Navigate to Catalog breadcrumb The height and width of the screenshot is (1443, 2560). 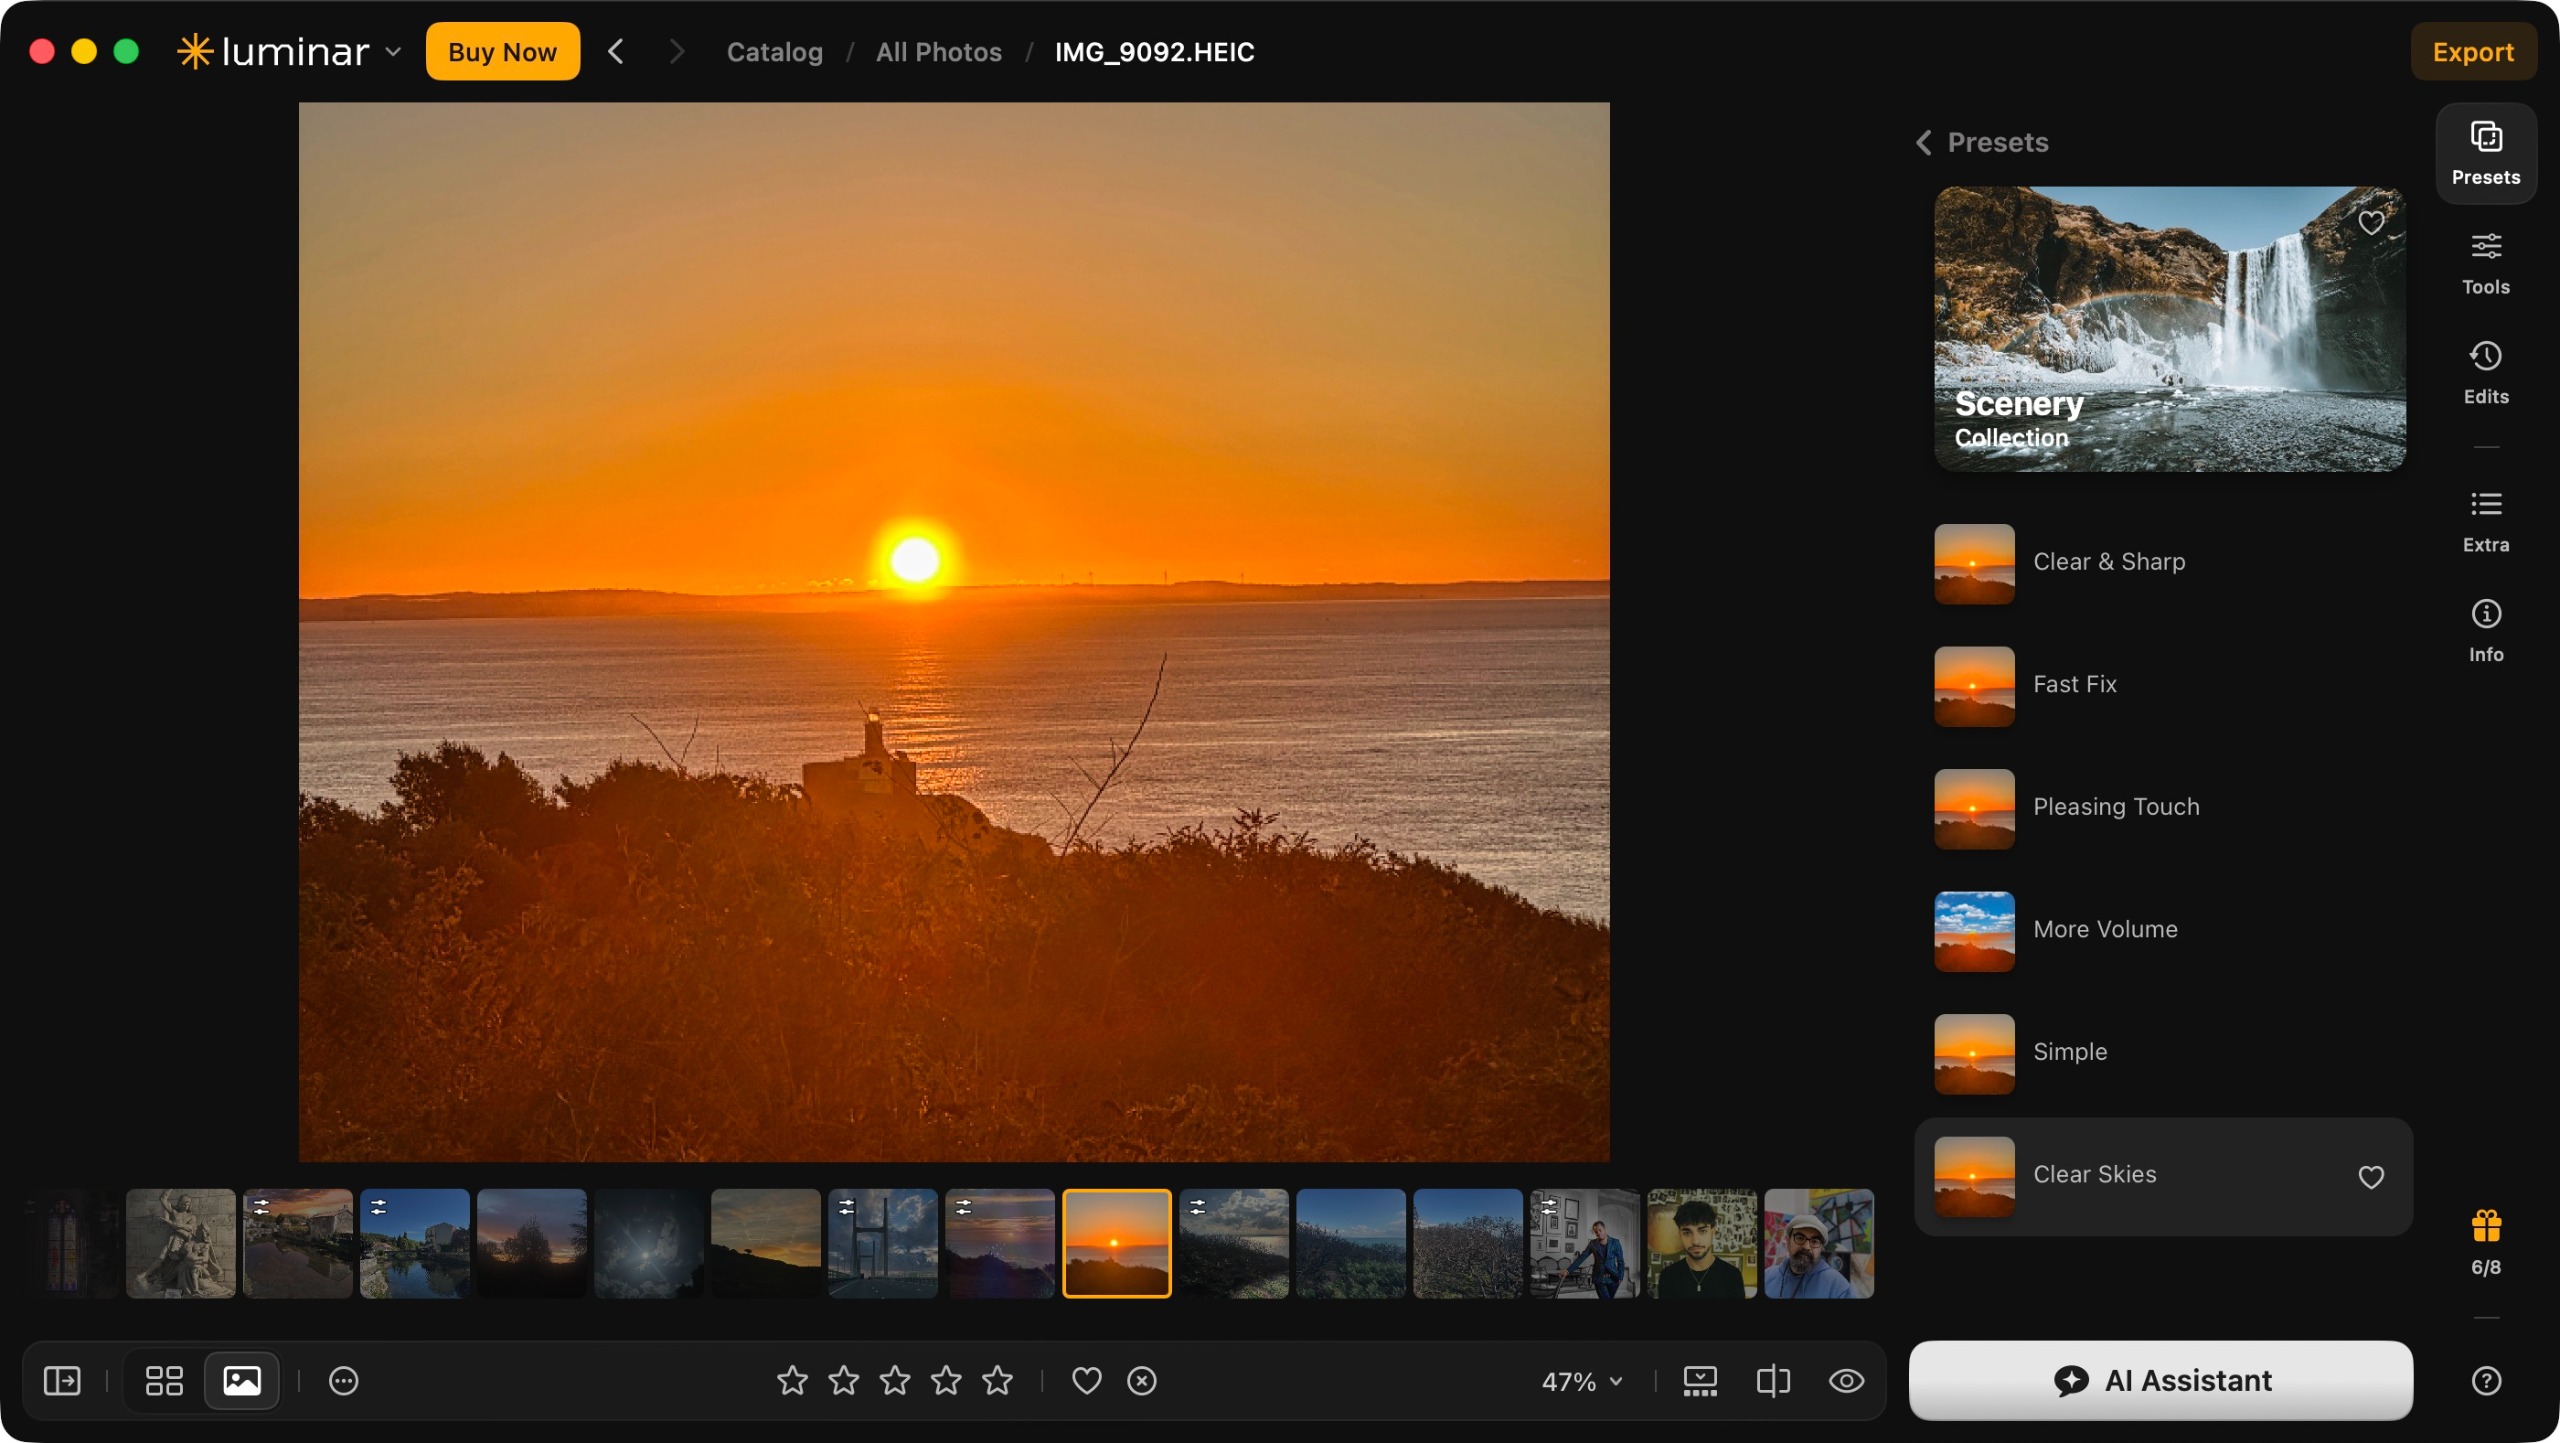(x=774, y=52)
